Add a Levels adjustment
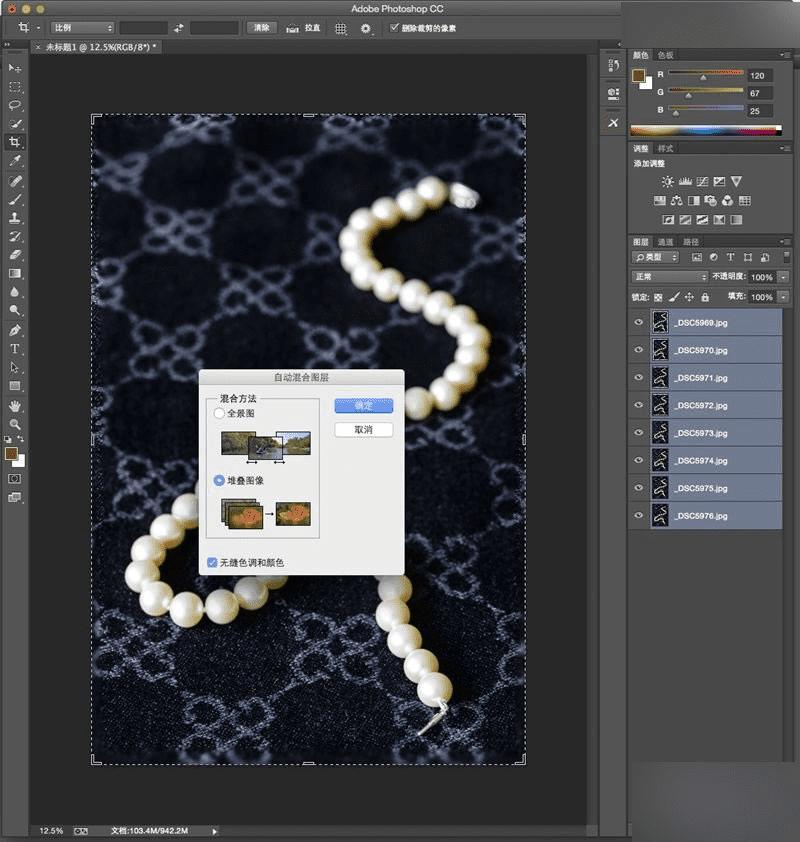This screenshot has height=842, width=800. [685, 182]
